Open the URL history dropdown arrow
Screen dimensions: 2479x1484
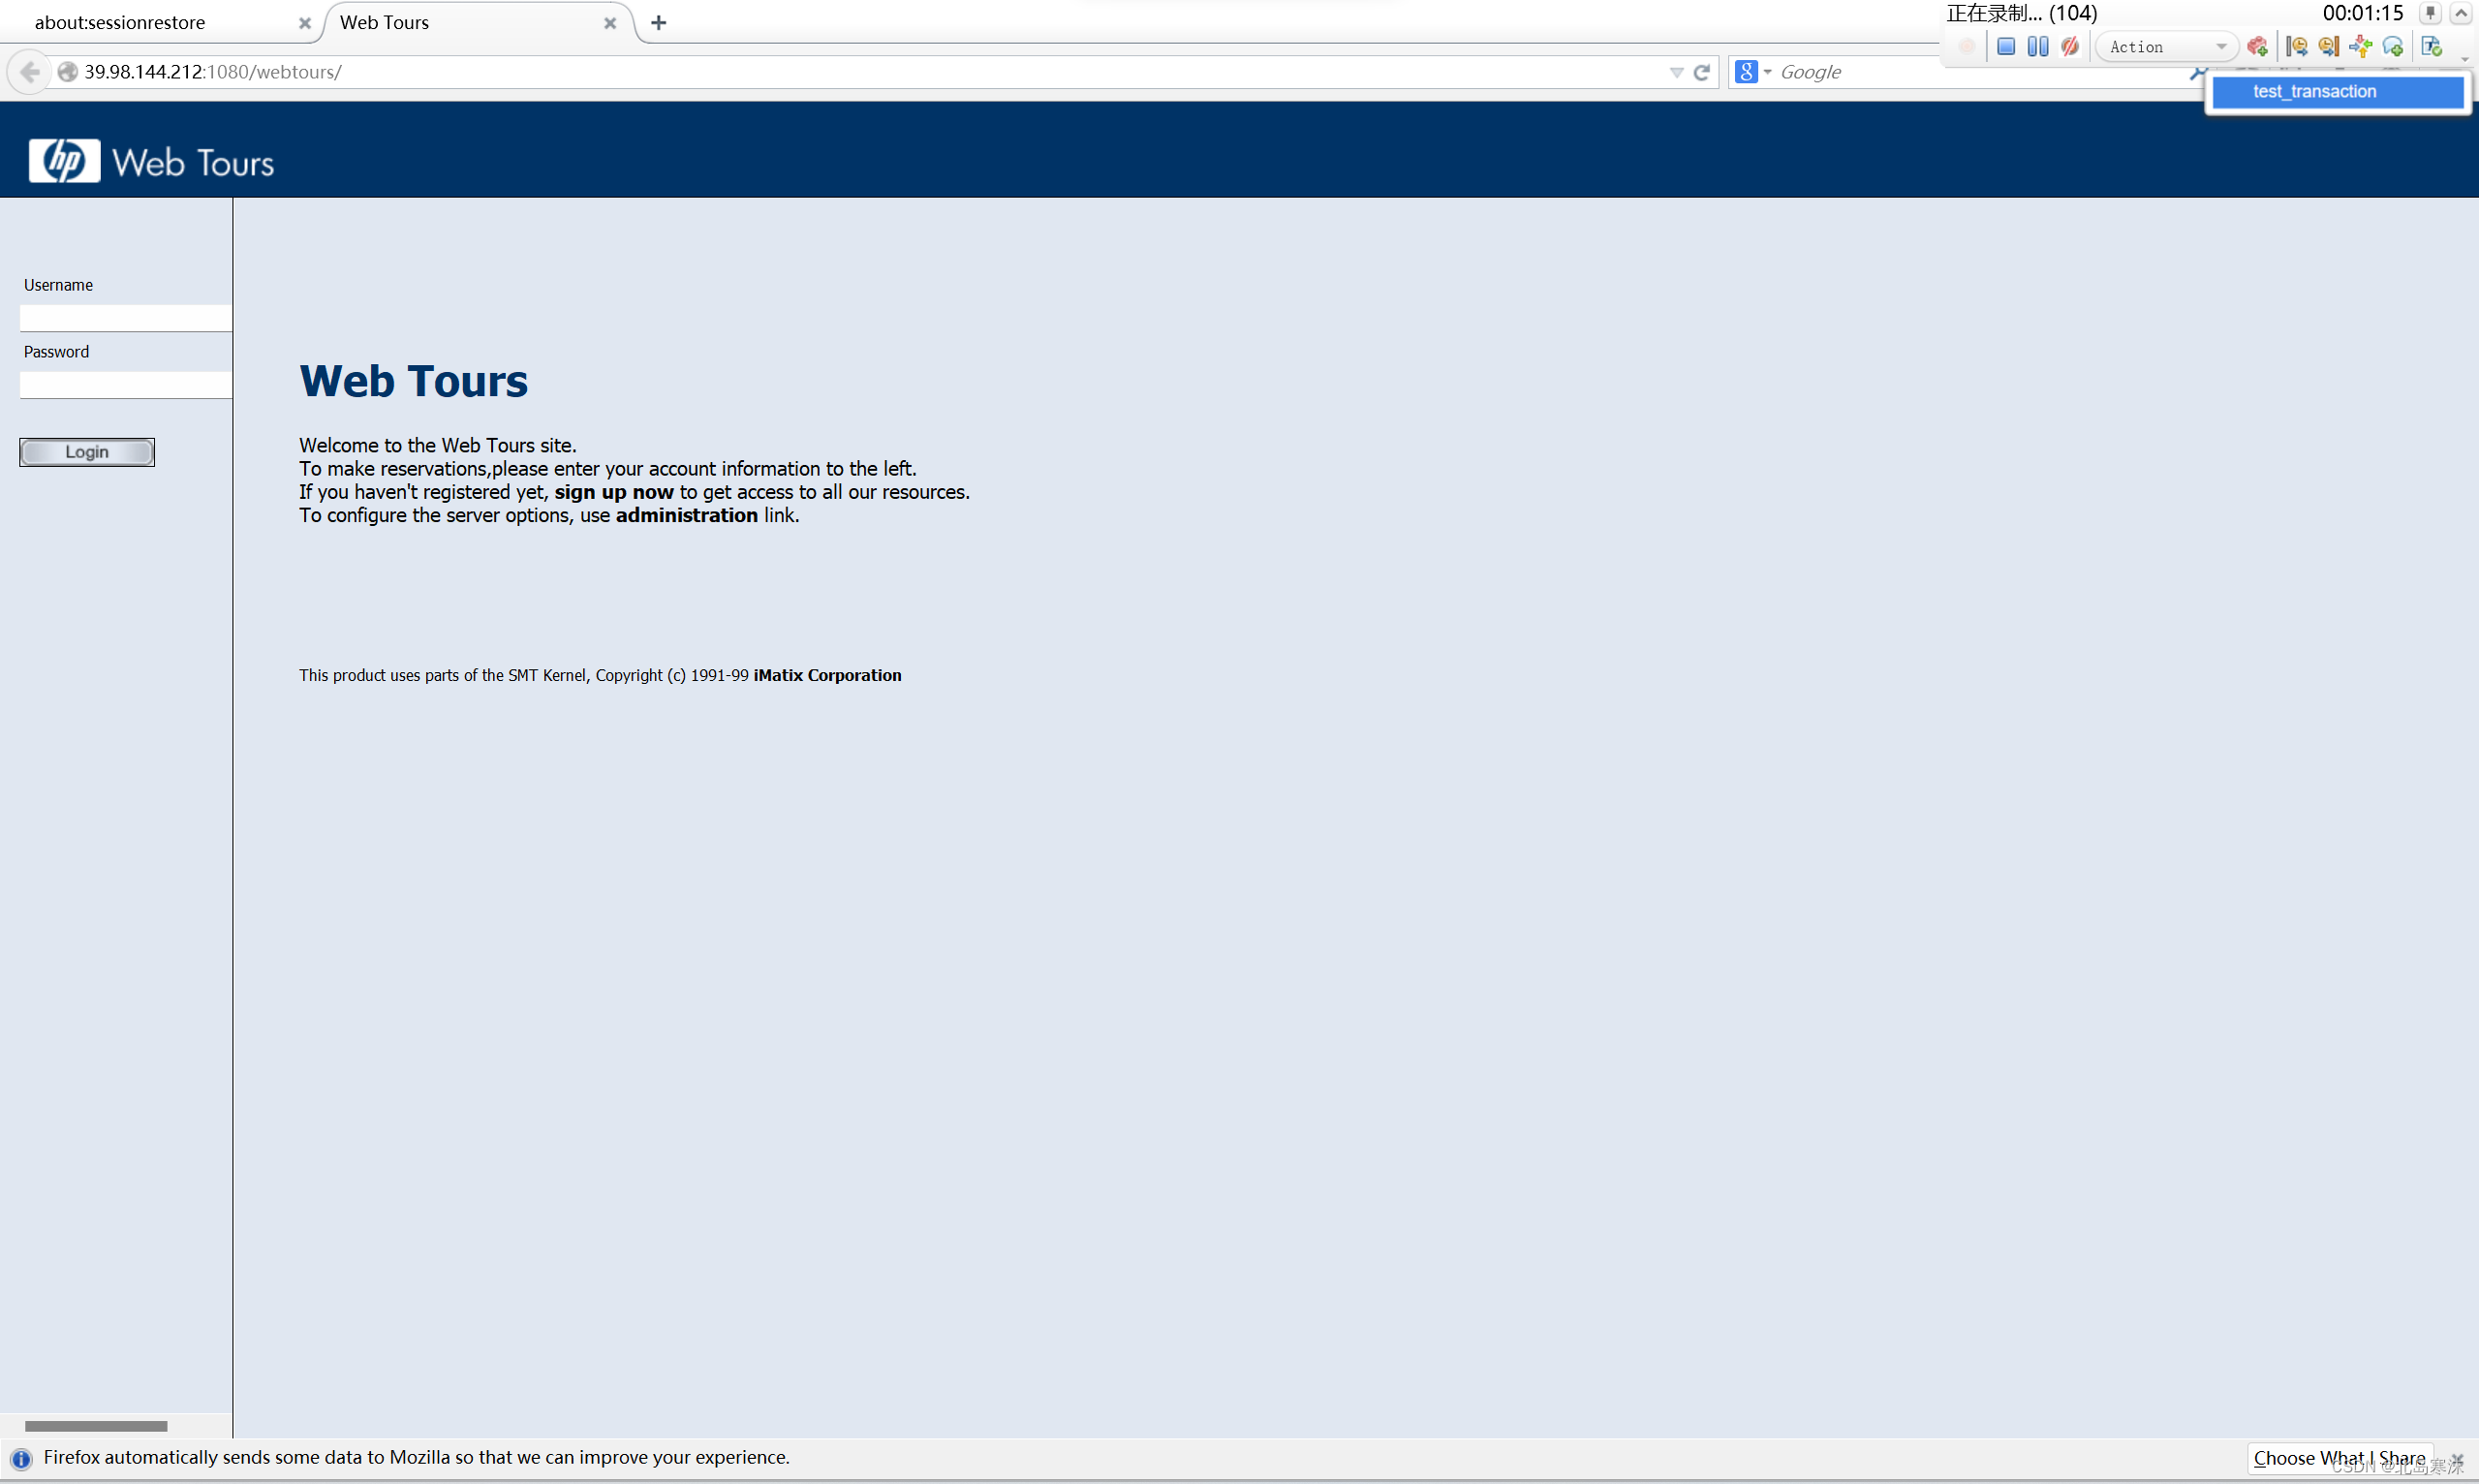[1676, 72]
